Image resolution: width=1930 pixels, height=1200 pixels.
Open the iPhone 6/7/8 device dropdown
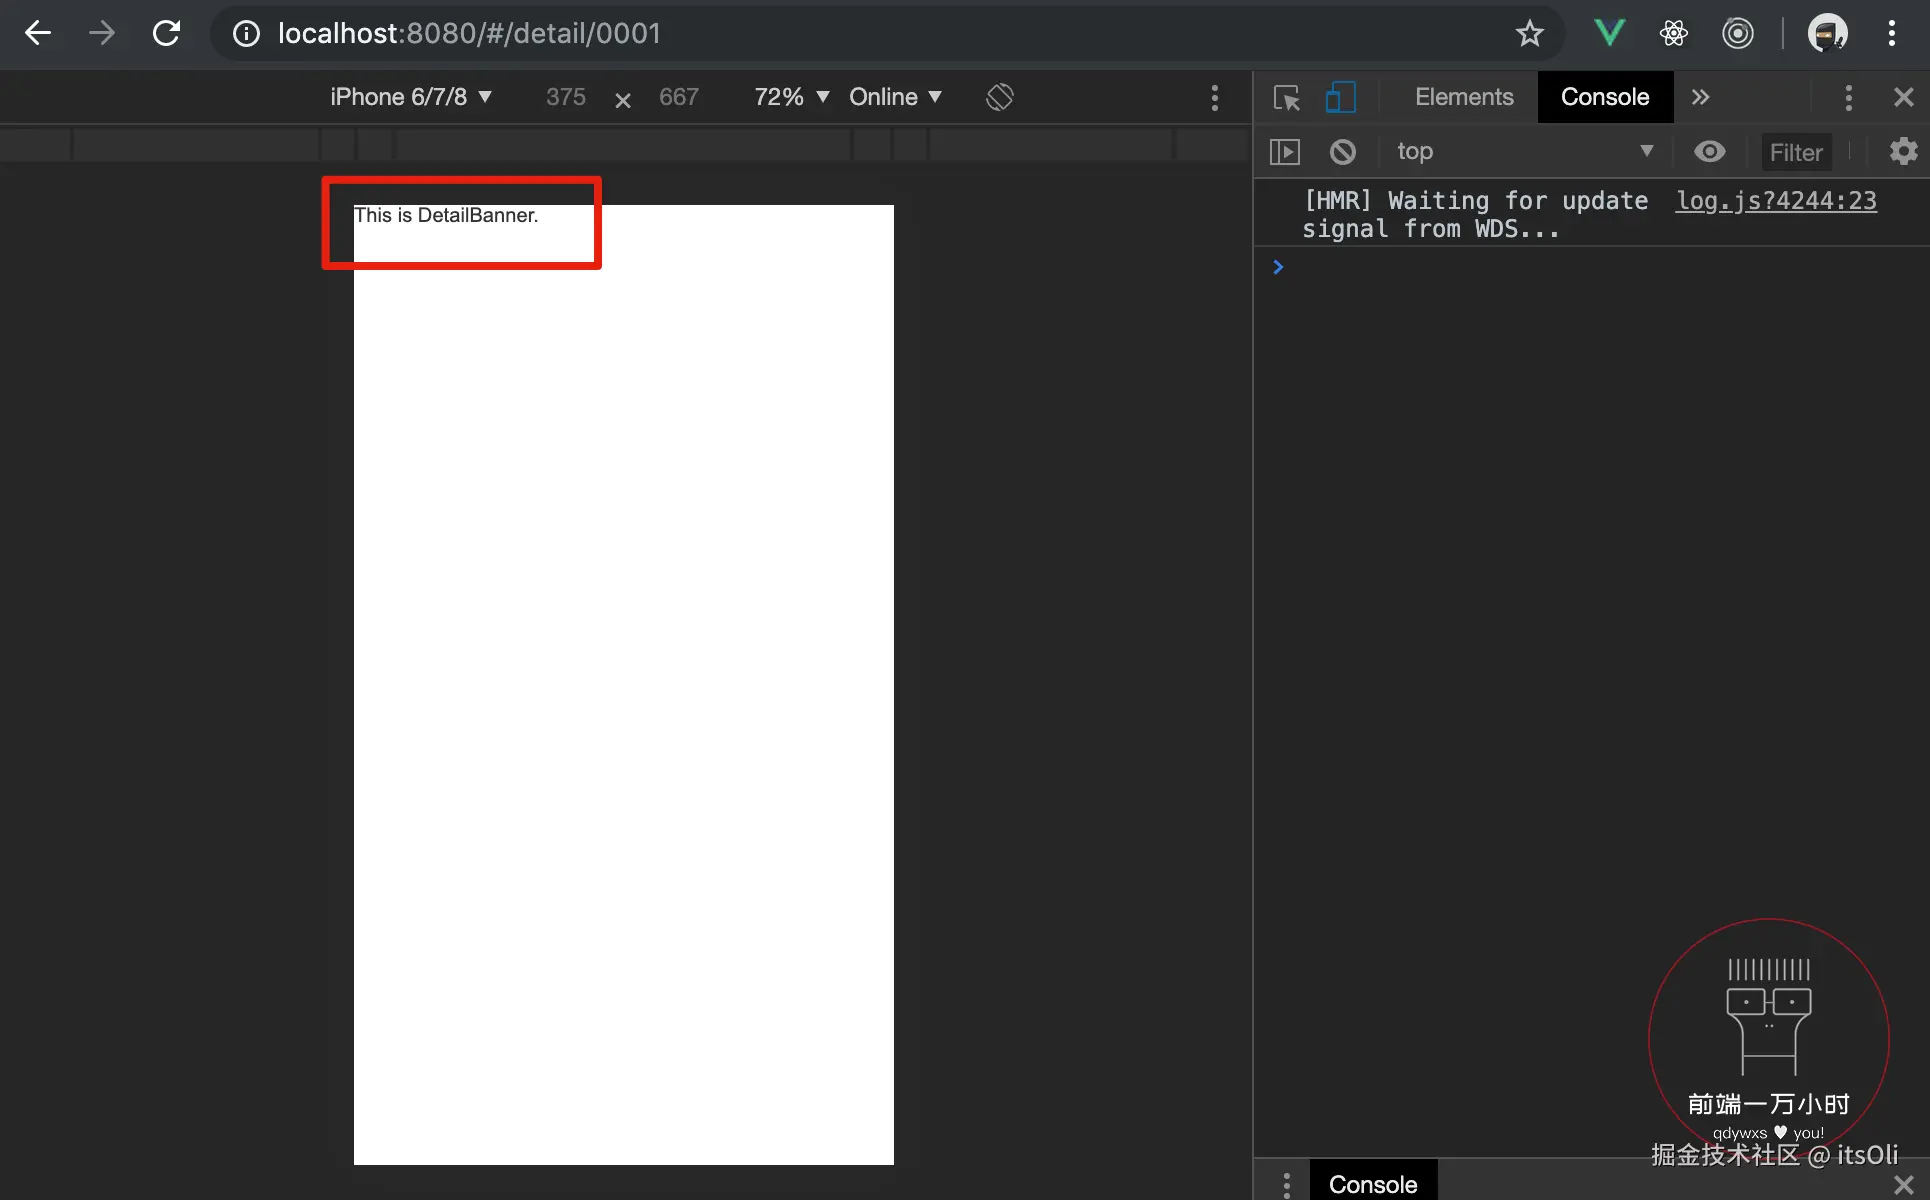coord(410,97)
